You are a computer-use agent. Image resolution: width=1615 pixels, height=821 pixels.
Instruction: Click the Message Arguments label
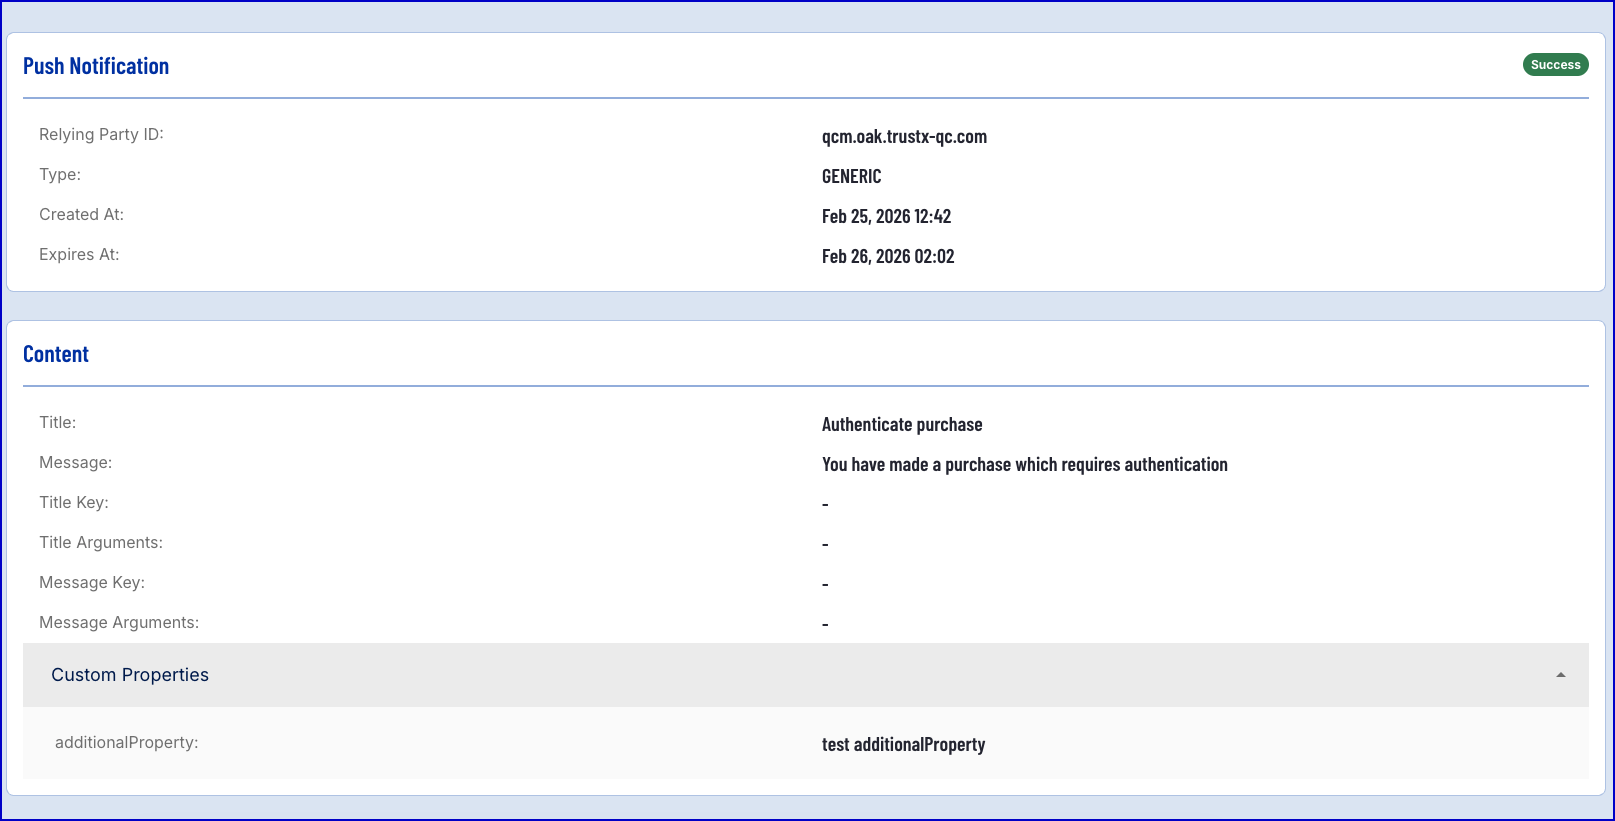pyautogui.click(x=119, y=622)
